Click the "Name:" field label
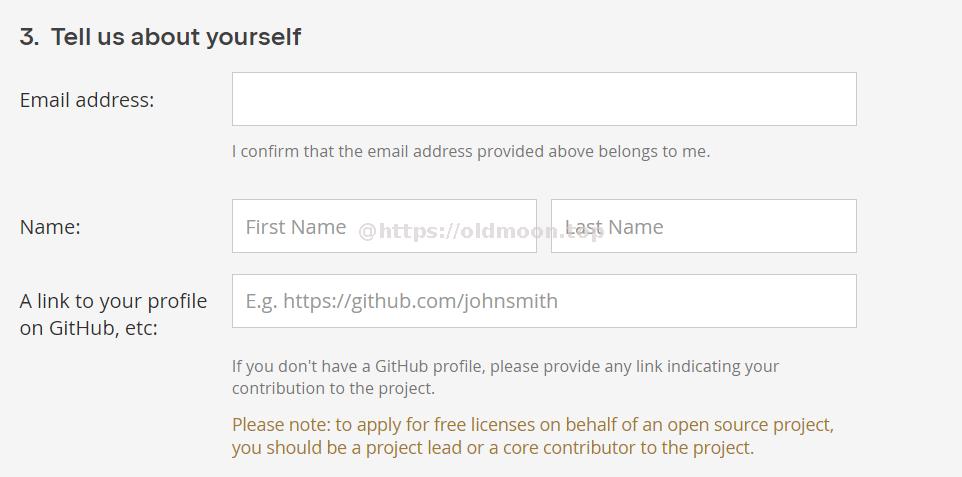The height and width of the screenshot is (477, 962). [50, 227]
